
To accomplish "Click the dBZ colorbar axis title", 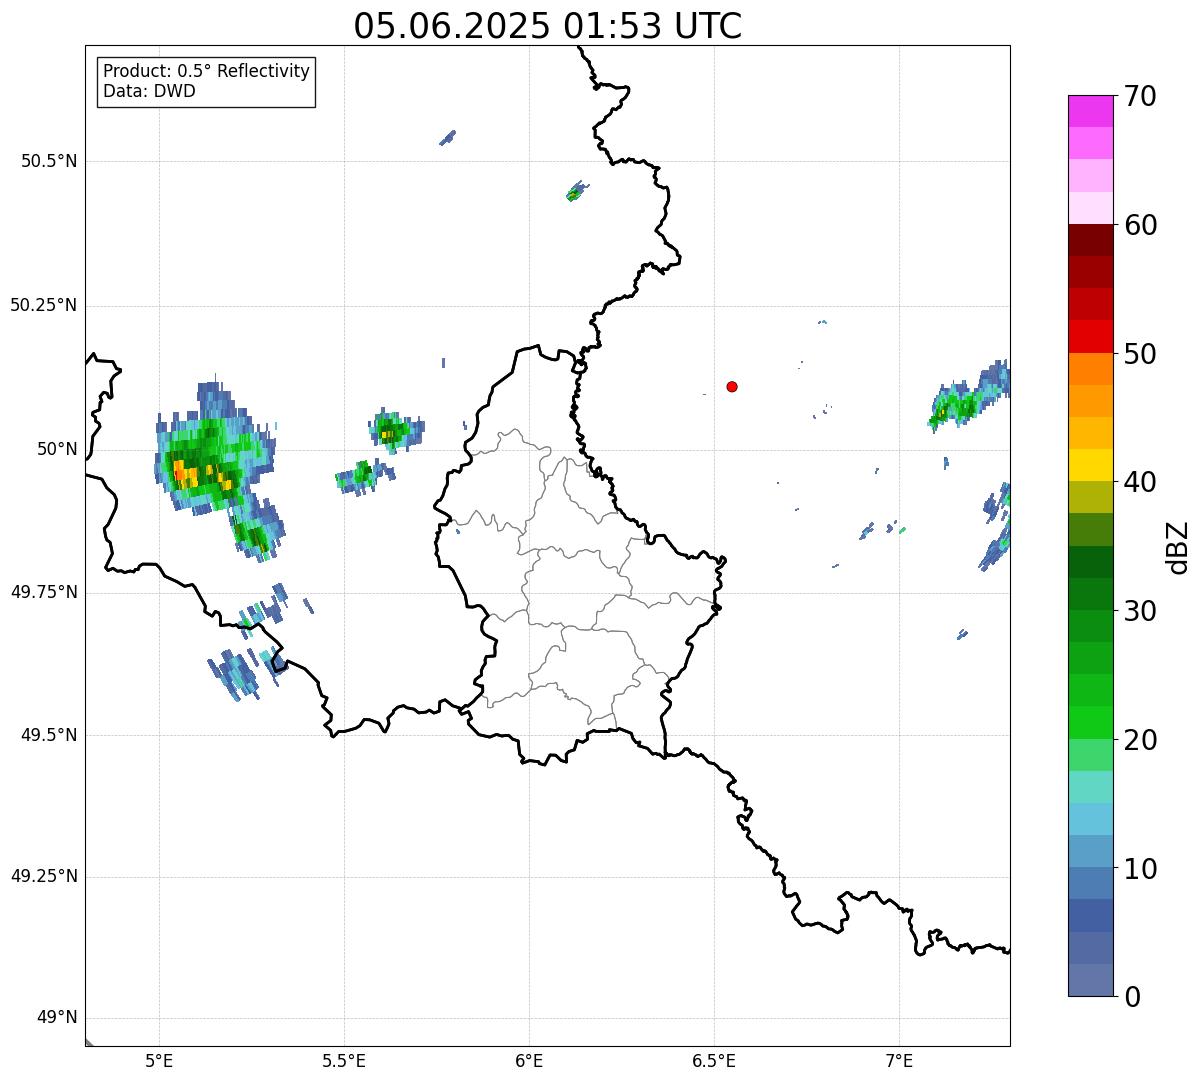I will tap(1178, 547).
